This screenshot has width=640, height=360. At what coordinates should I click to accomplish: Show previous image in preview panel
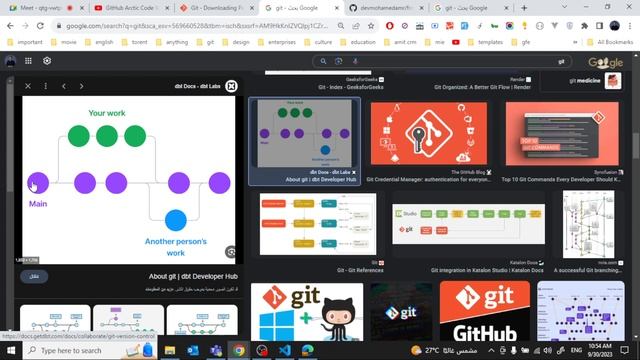click(64, 86)
